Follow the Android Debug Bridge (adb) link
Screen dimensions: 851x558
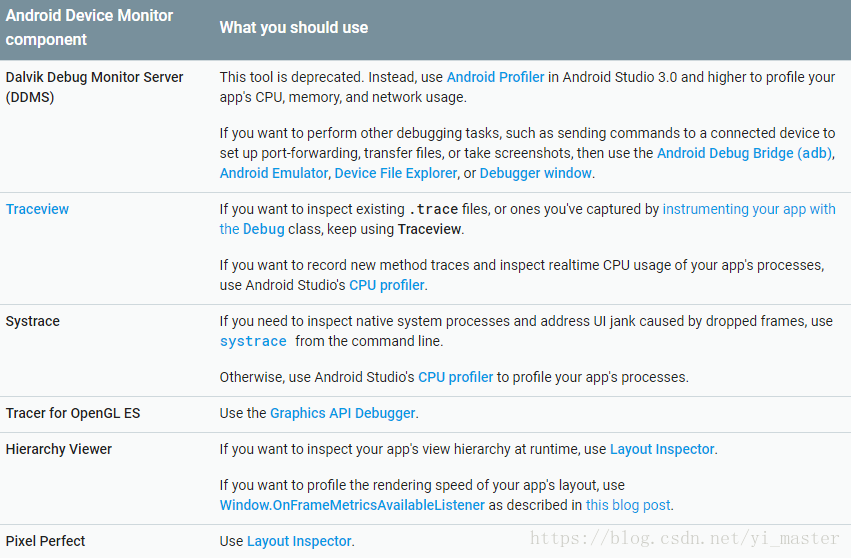[745, 153]
